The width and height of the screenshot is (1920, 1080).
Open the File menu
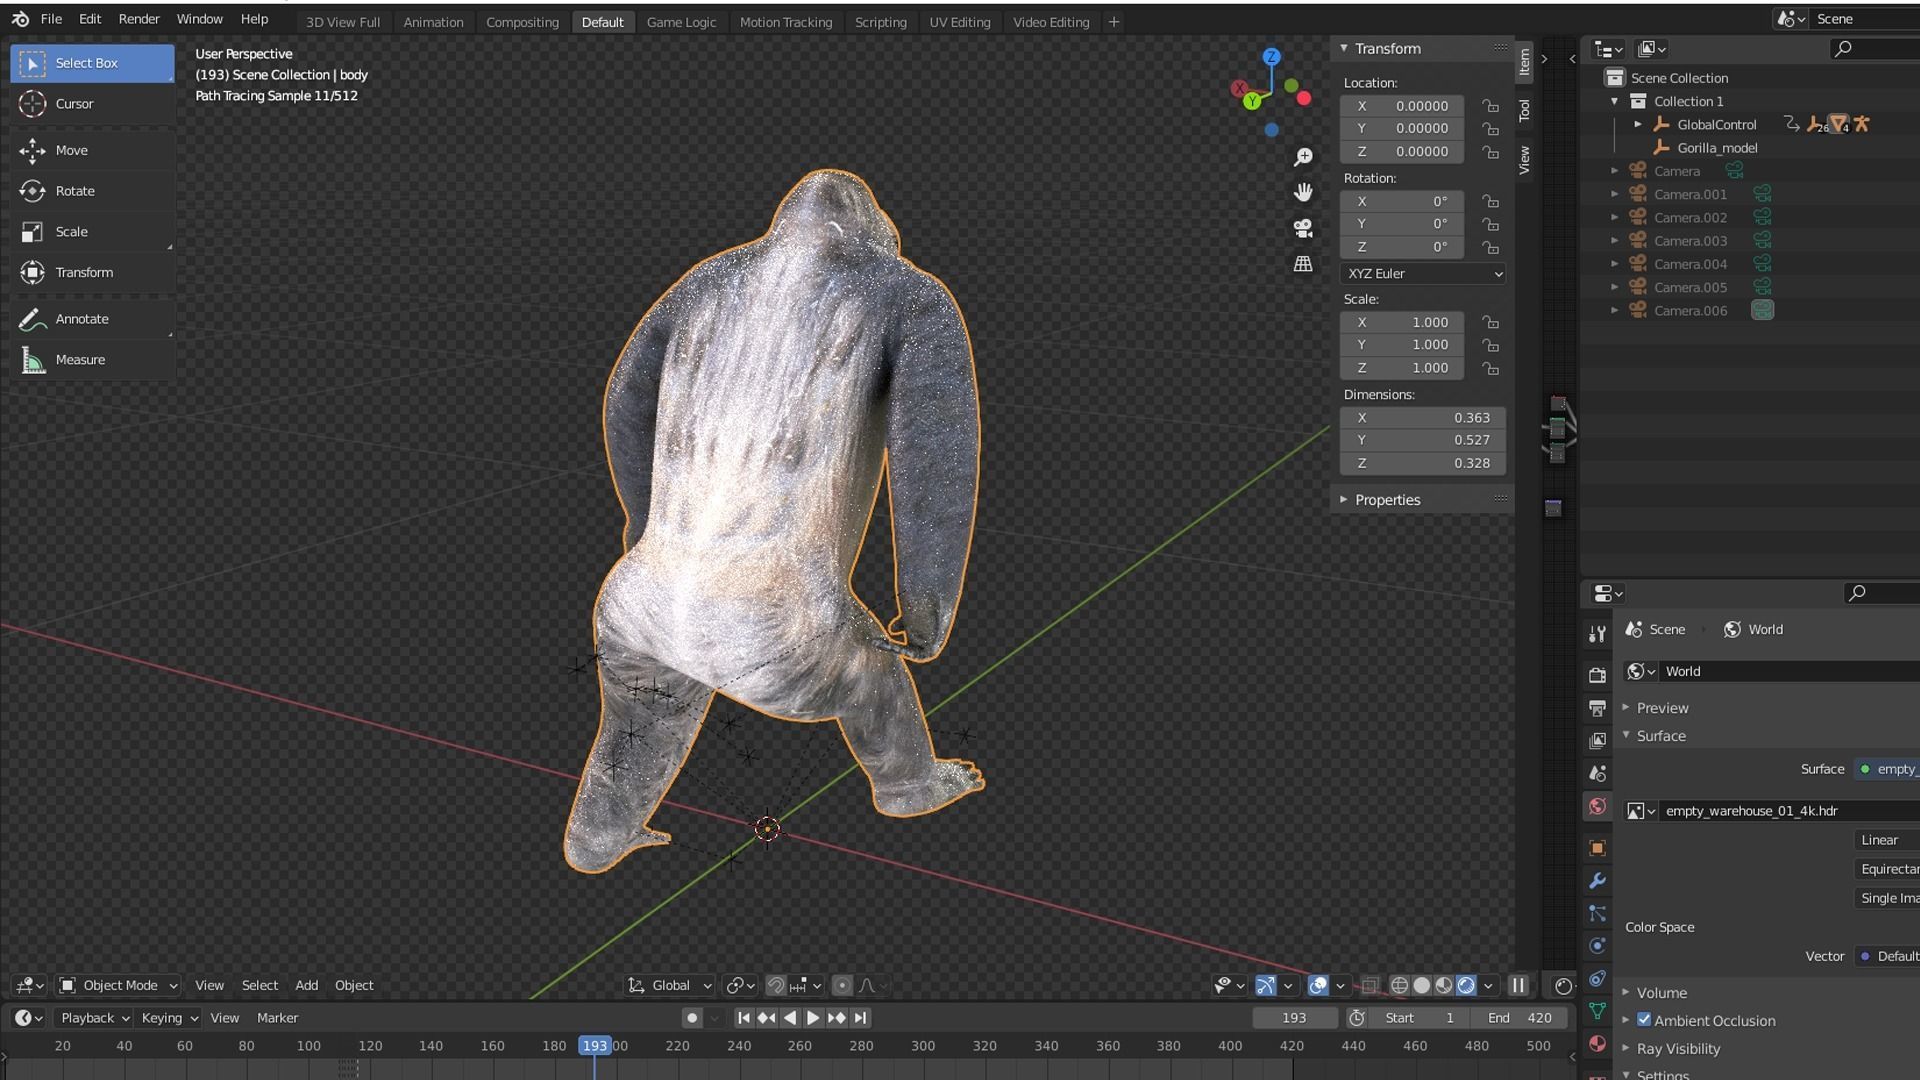(x=51, y=19)
